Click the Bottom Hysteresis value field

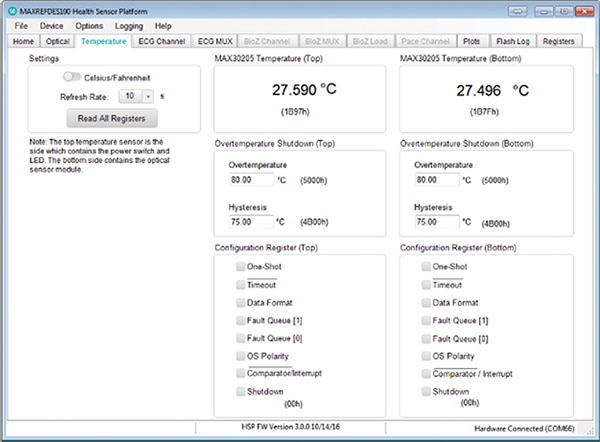tap(436, 222)
